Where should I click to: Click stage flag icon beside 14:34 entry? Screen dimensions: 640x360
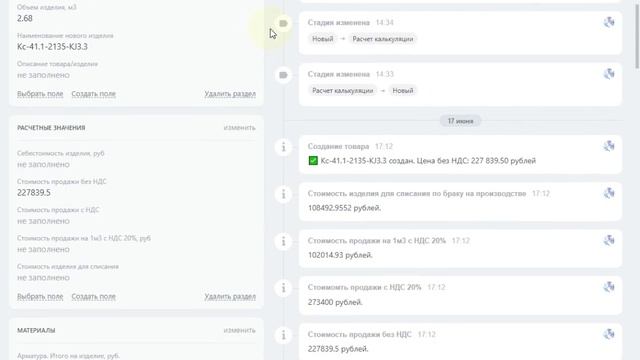(x=283, y=24)
